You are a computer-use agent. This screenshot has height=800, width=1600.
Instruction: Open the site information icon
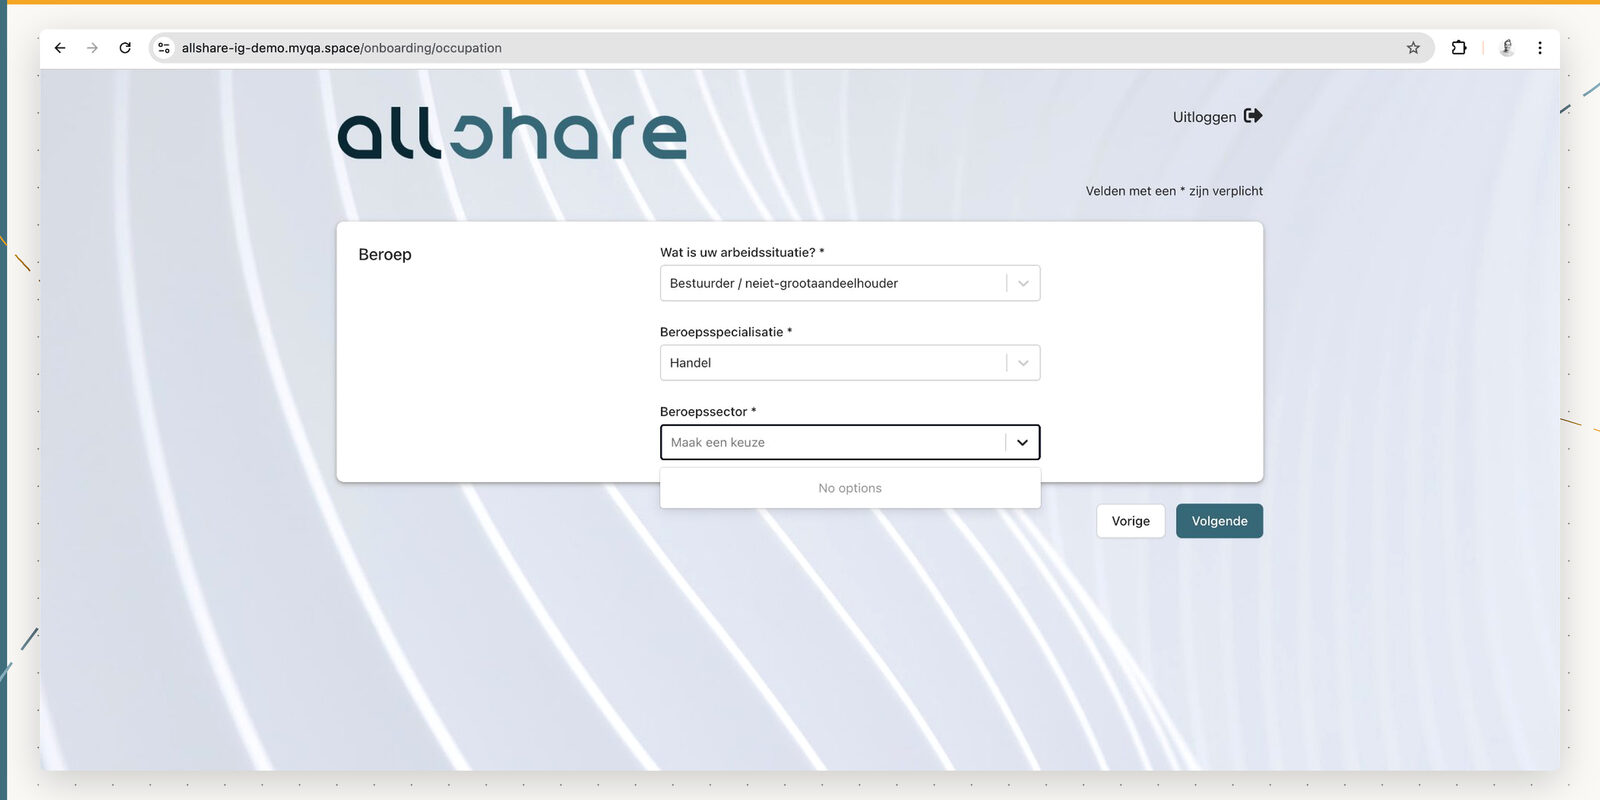pos(164,48)
